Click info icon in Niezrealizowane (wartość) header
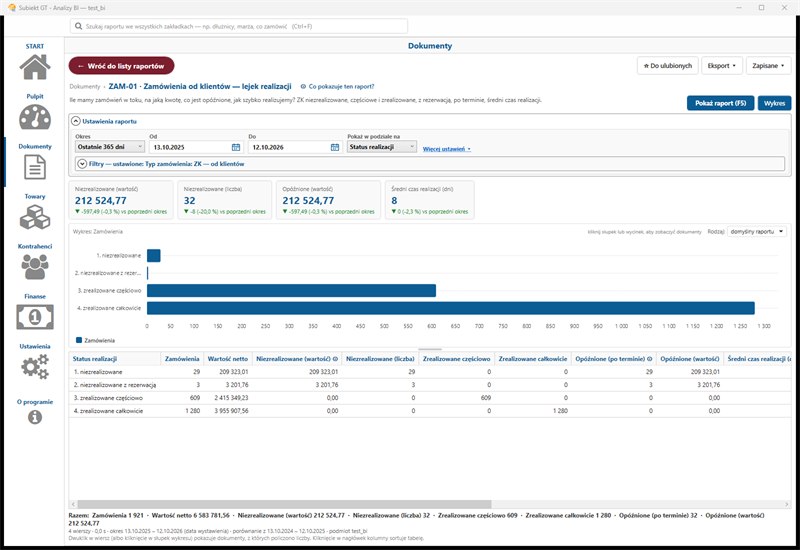The image size is (800, 550). pyautogui.click(x=335, y=359)
